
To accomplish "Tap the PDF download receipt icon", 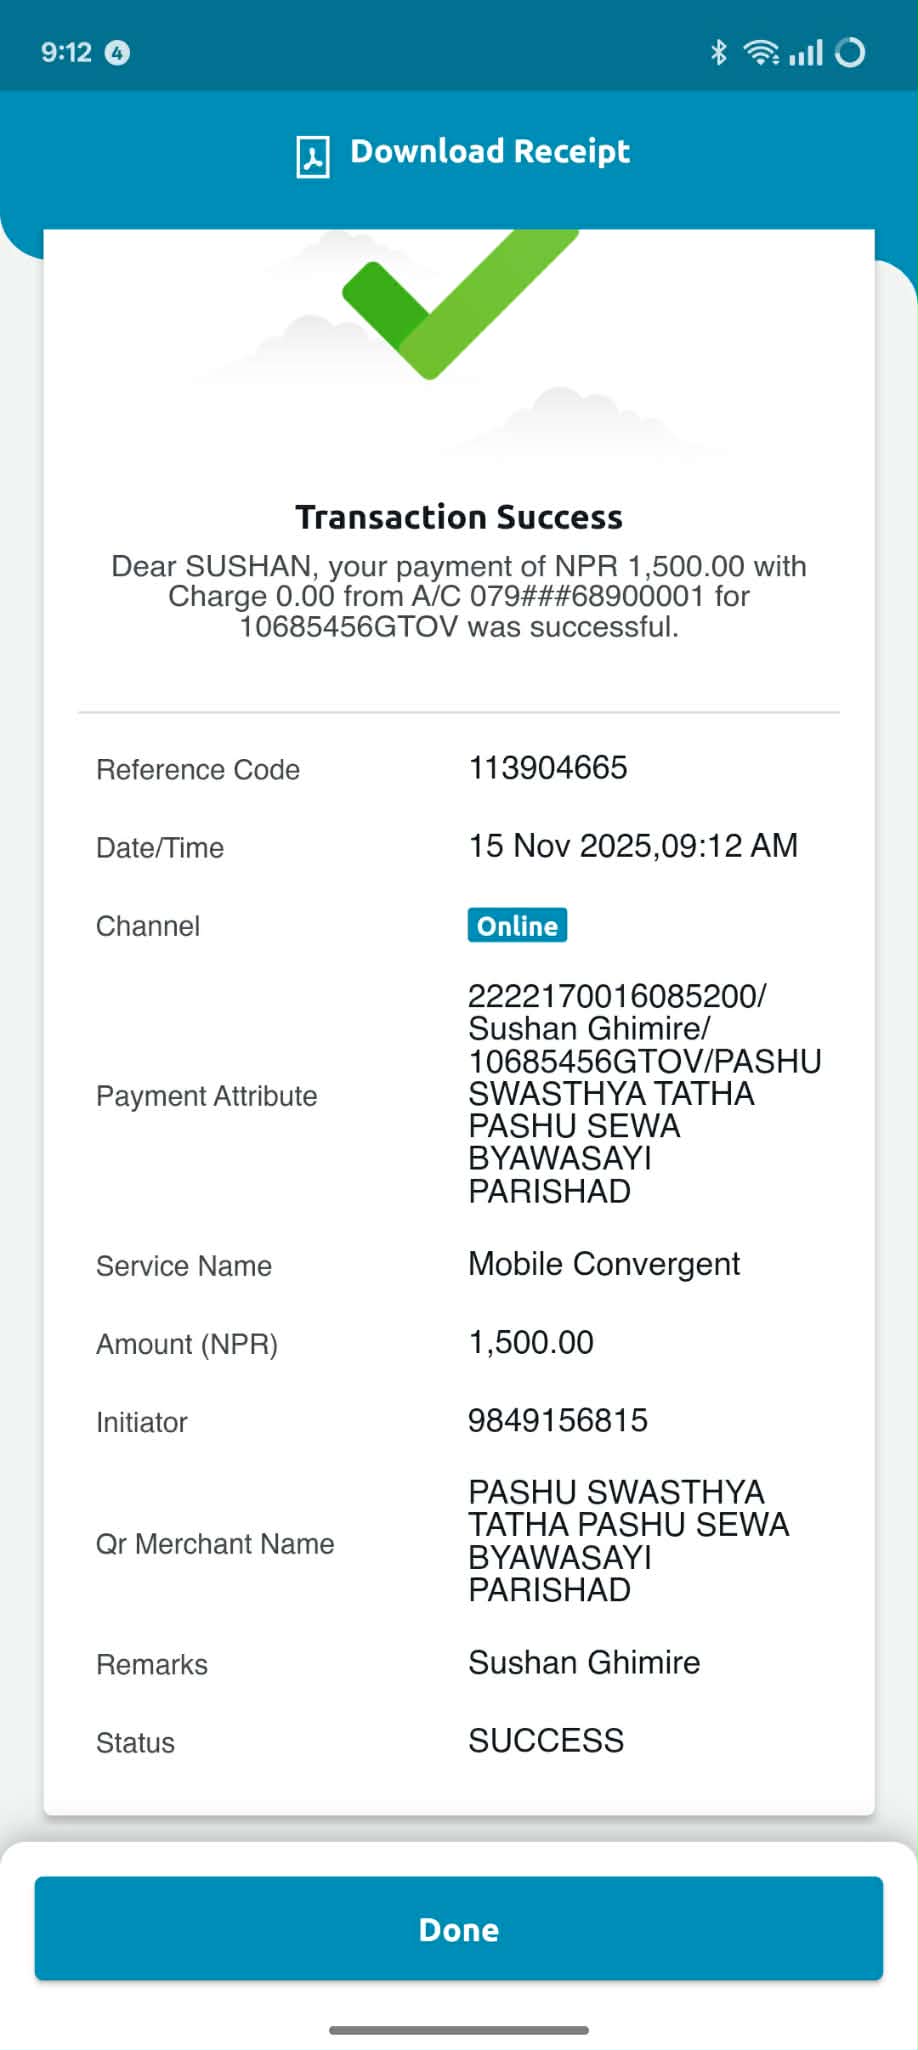I will coord(313,157).
